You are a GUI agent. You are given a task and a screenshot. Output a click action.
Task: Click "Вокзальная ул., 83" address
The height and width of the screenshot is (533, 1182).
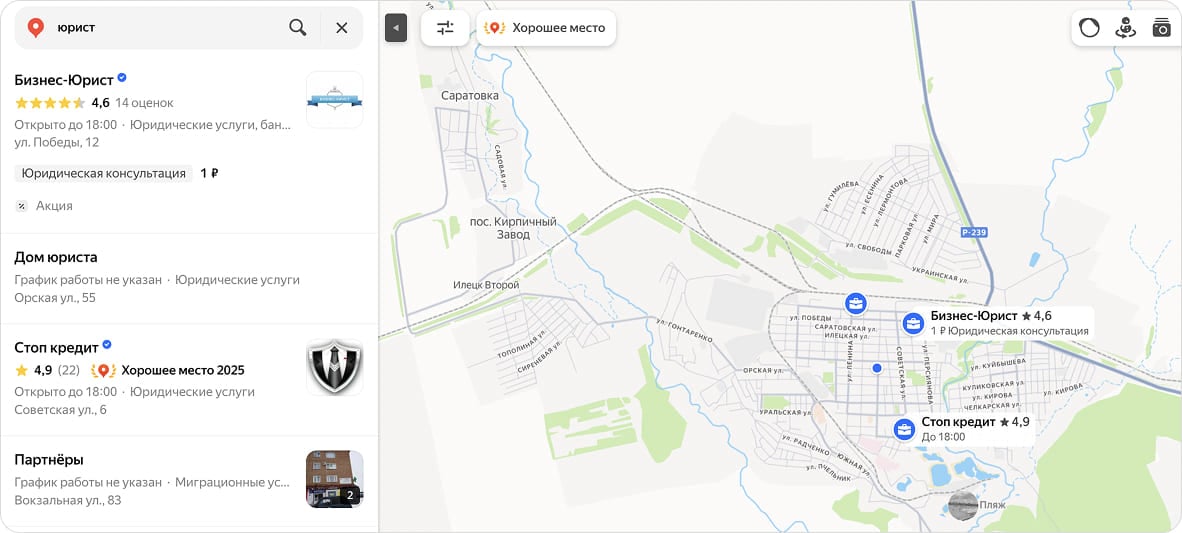point(68,500)
